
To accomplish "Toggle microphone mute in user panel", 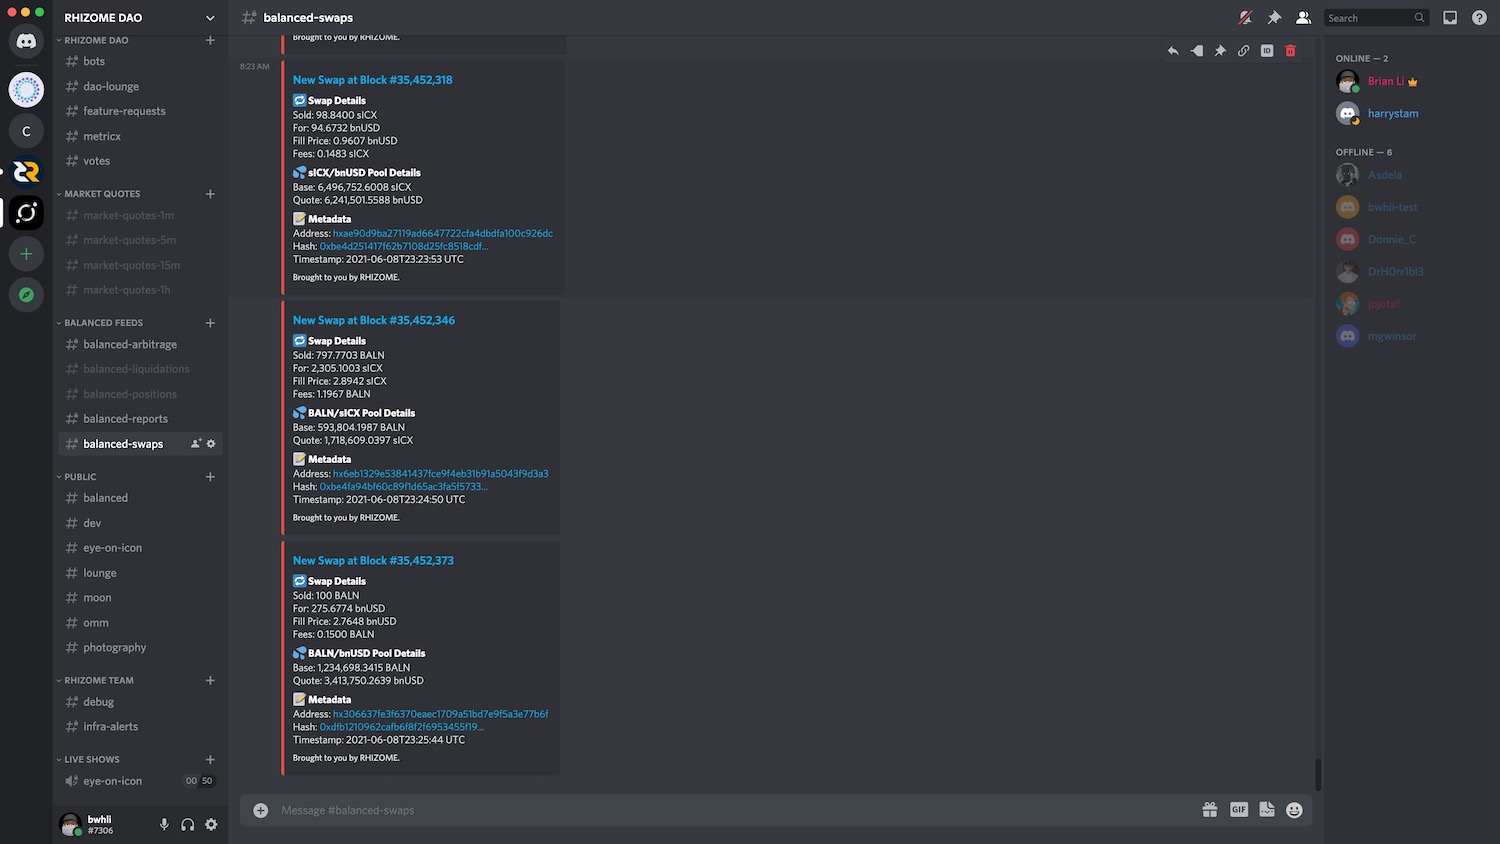I will point(164,825).
